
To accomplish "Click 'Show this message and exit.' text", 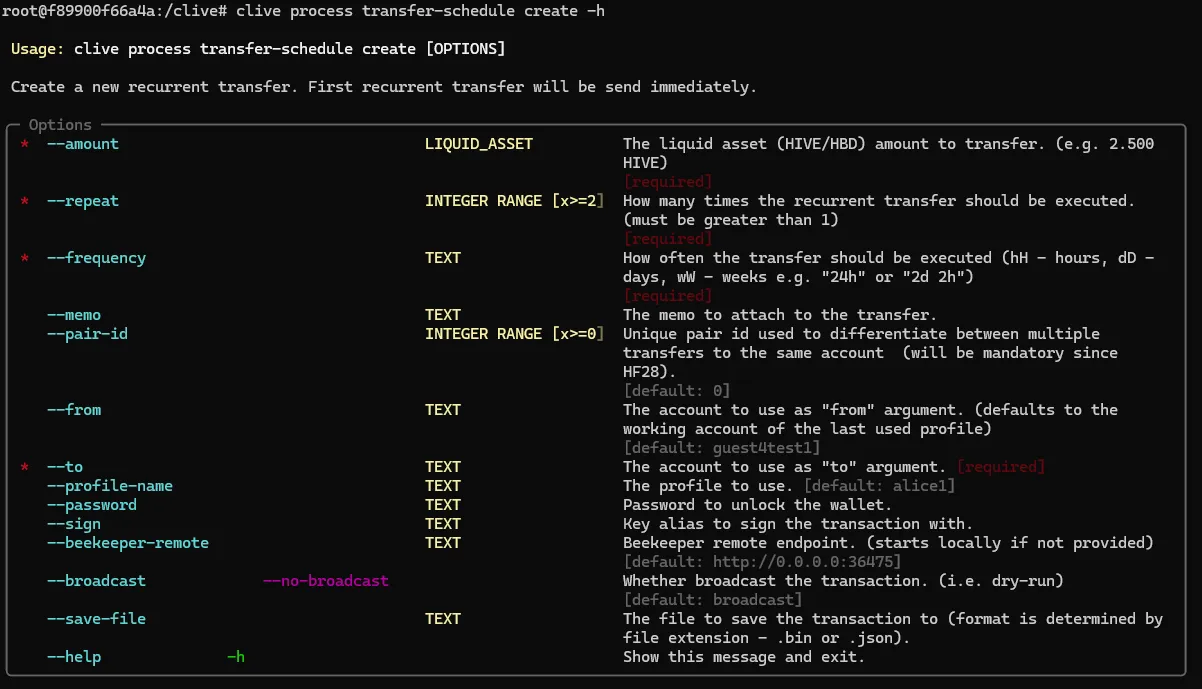I will 744,657.
